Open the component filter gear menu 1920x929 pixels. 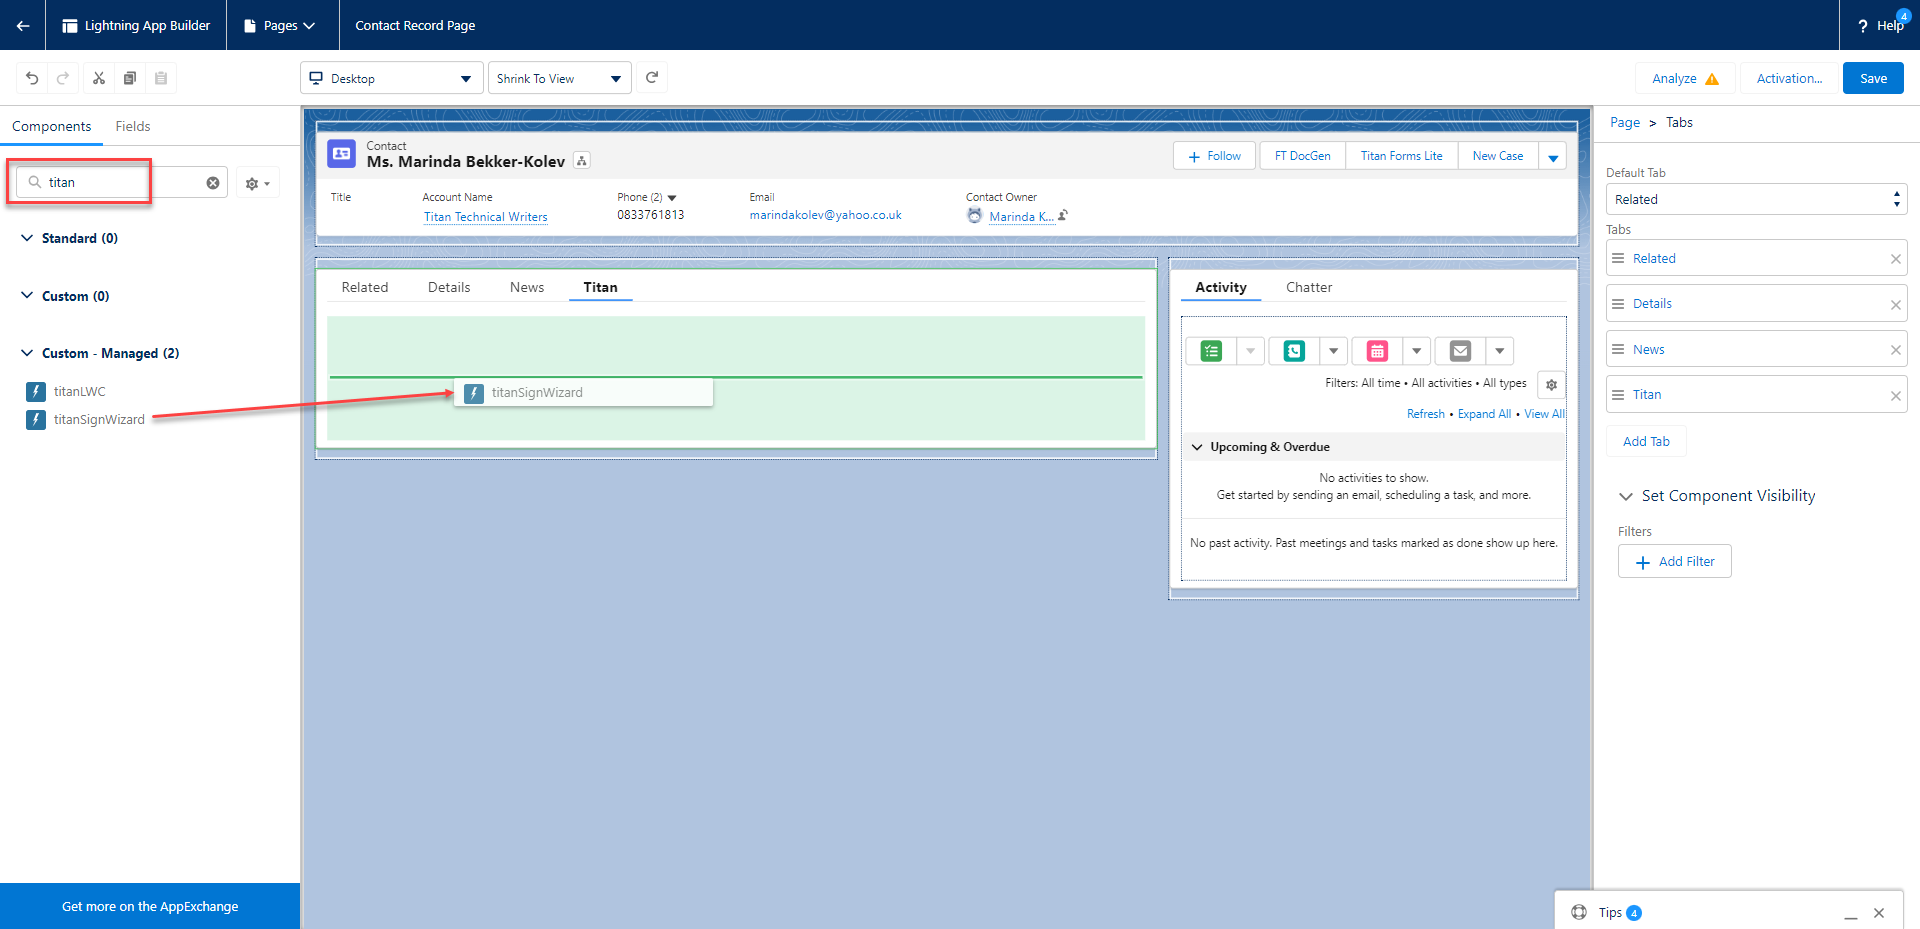[257, 183]
